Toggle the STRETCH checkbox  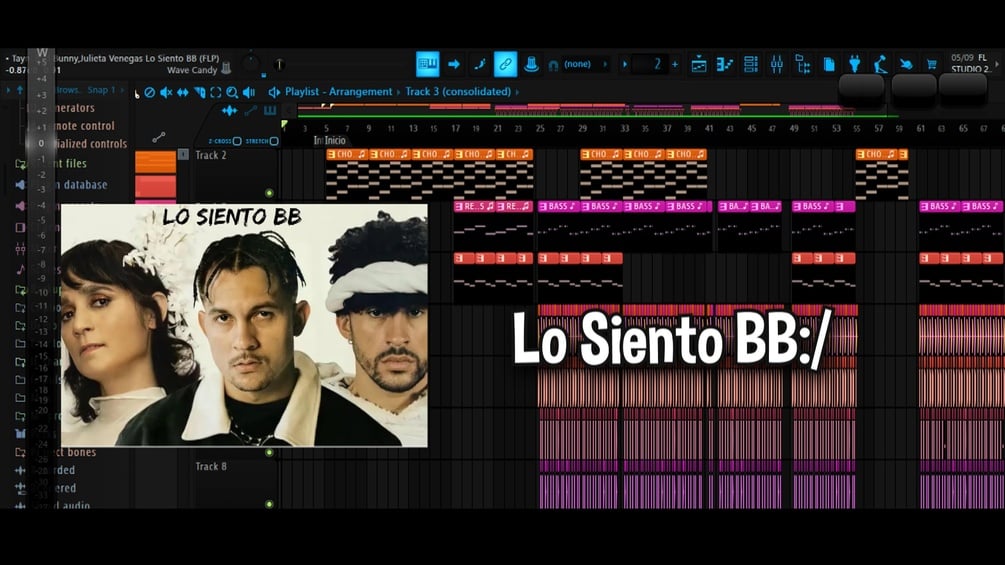pyautogui.click(x=274, y=141)
